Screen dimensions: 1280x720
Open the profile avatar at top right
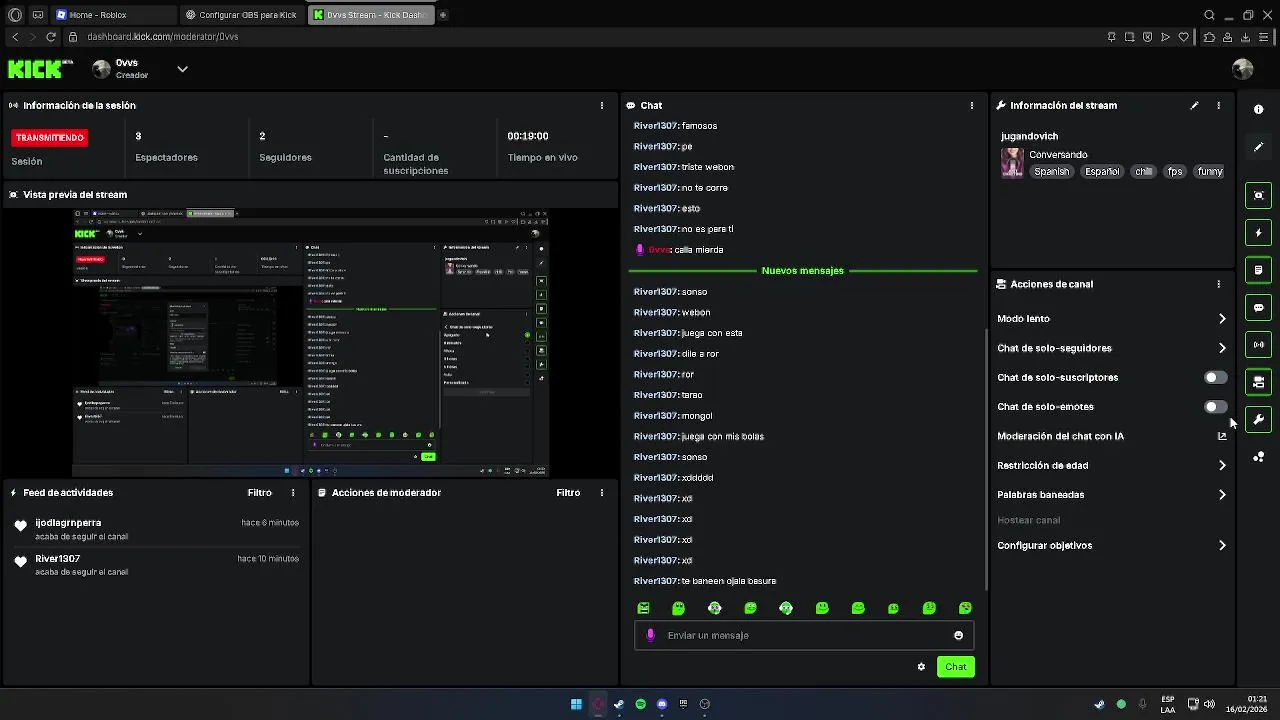(1243, 69)
